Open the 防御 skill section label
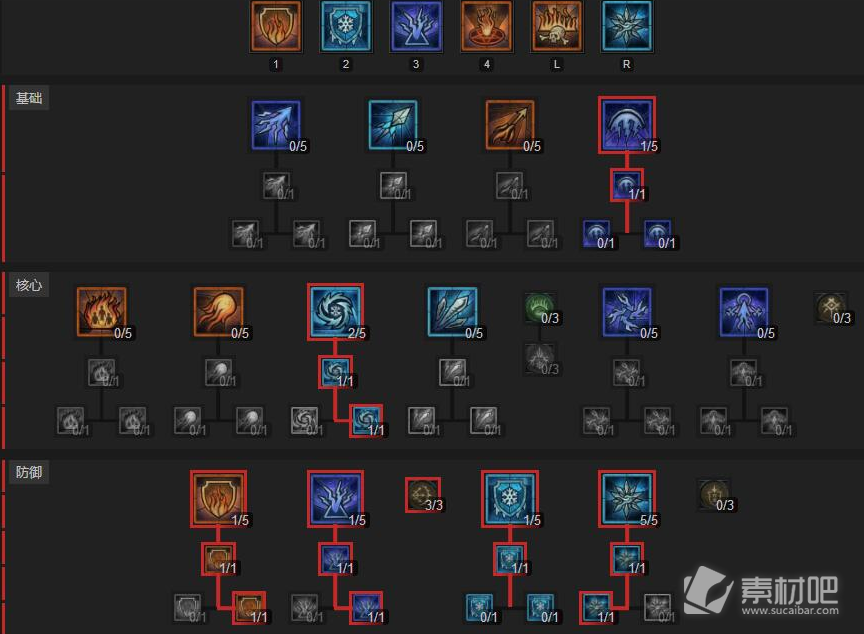Image resolution: width=864 pixels, height=634 pixels. pyautogui.click(x=29, y=472)
